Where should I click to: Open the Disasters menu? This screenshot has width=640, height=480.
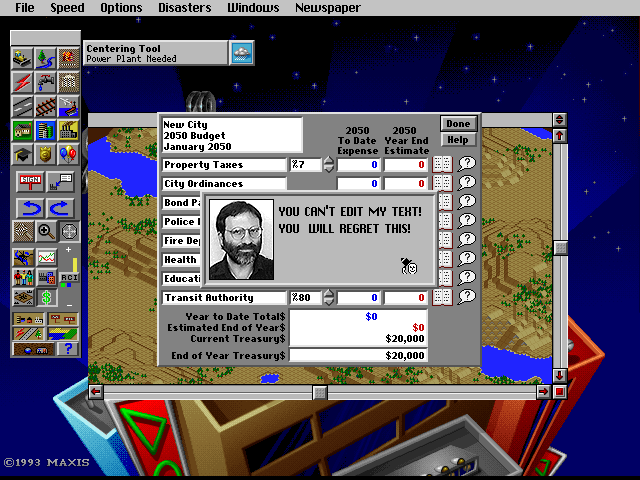pyautogui.click(x=185, y=8)
